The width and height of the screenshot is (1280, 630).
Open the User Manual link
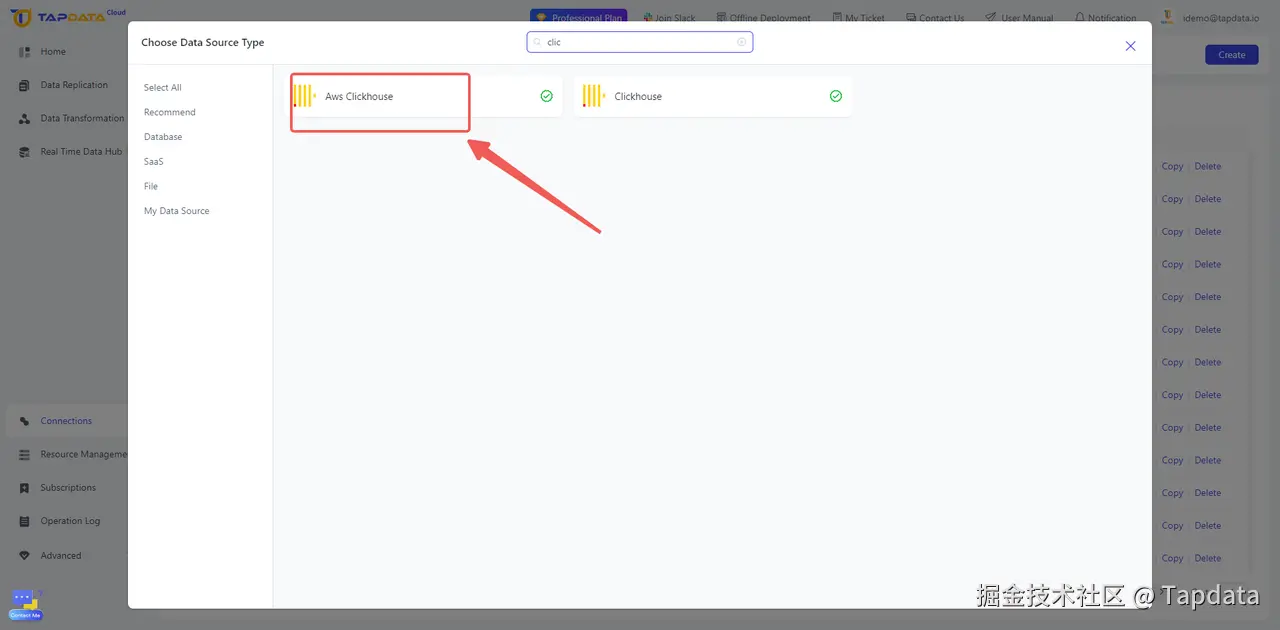click(x=1019, y=18)
